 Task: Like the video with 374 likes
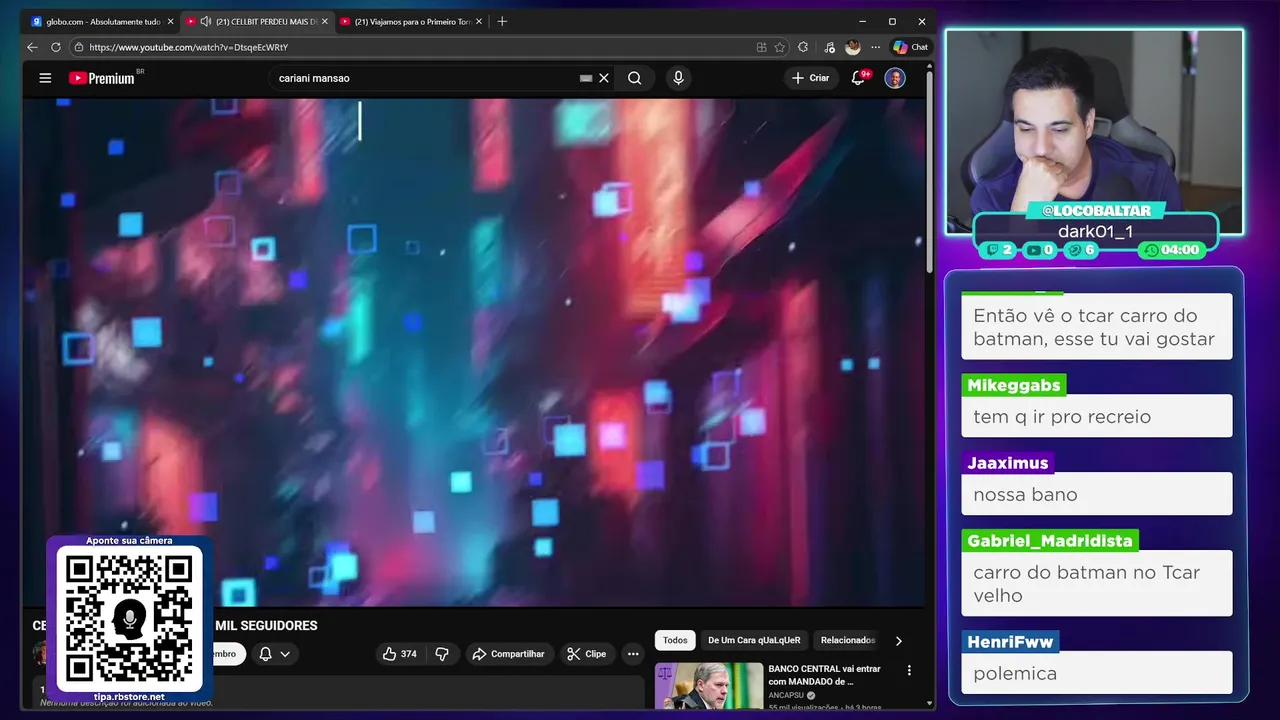point(399,654)
